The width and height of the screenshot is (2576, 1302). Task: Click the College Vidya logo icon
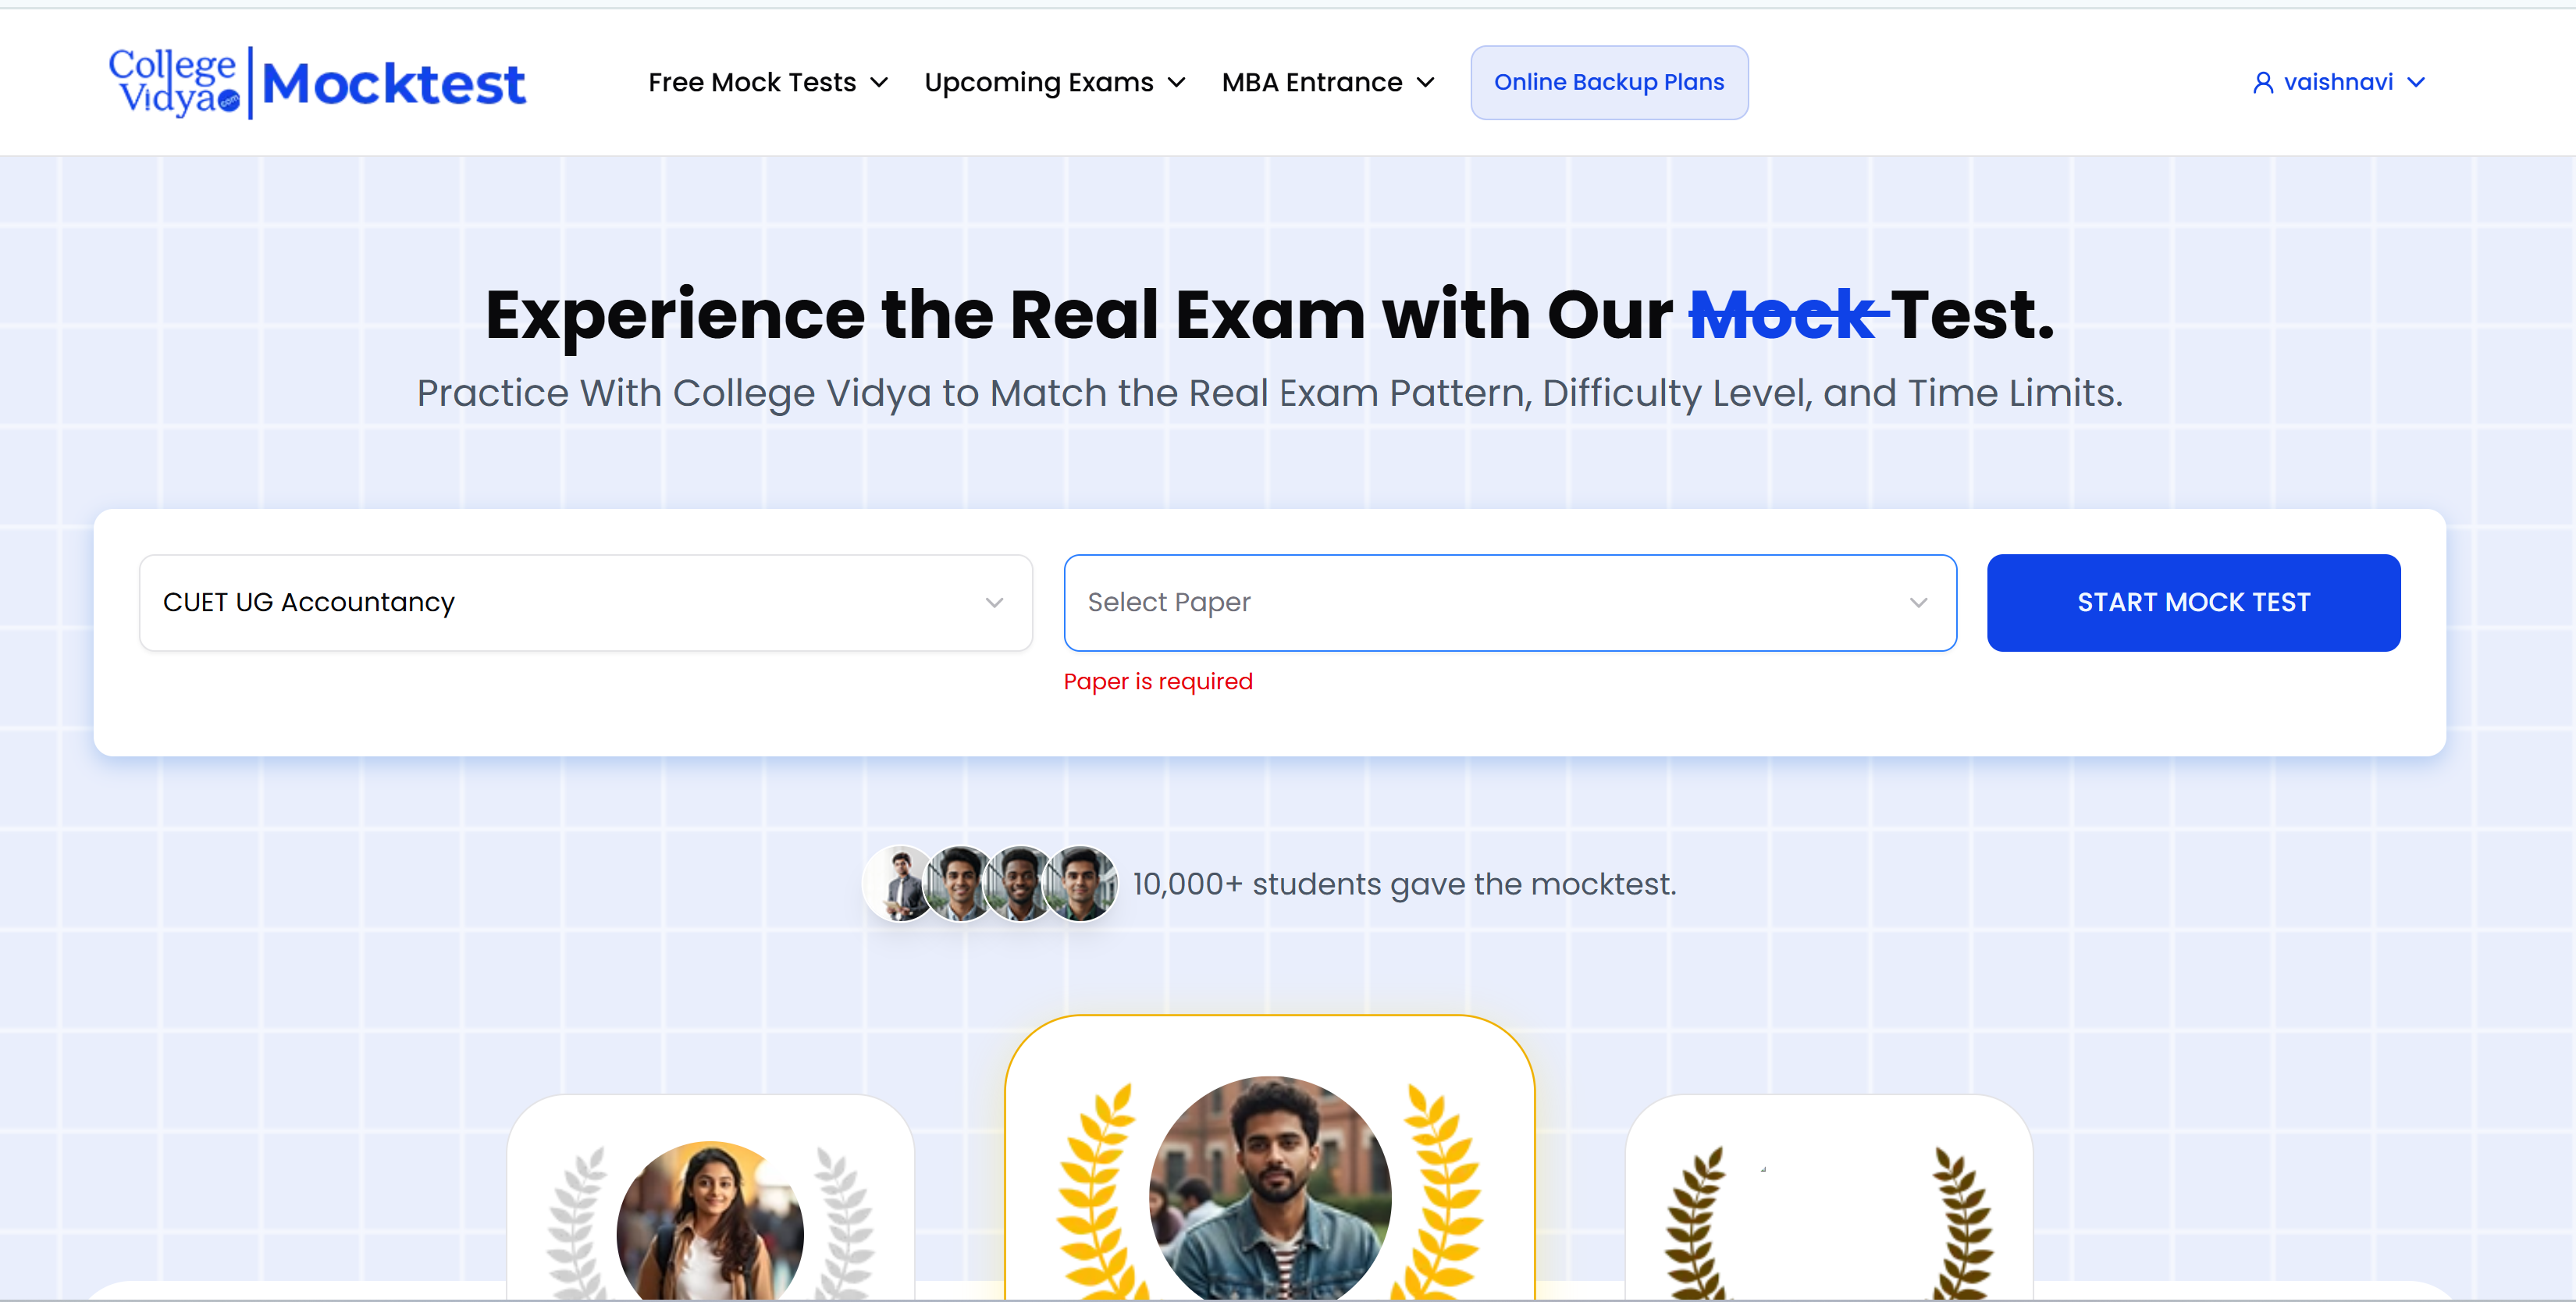tap(175, 82)
